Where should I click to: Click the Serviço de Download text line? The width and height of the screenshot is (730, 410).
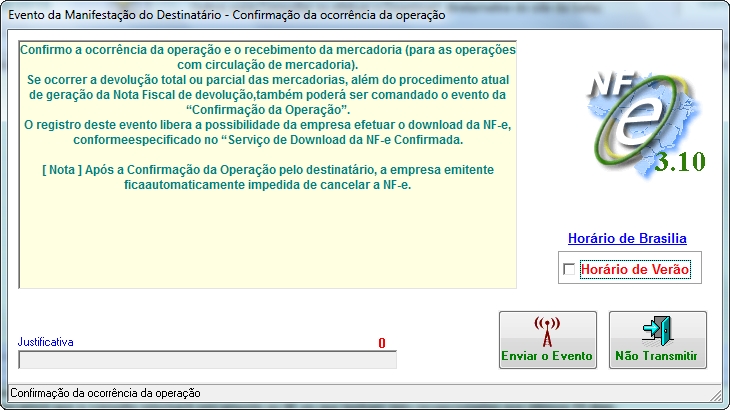tap(267, 140)
